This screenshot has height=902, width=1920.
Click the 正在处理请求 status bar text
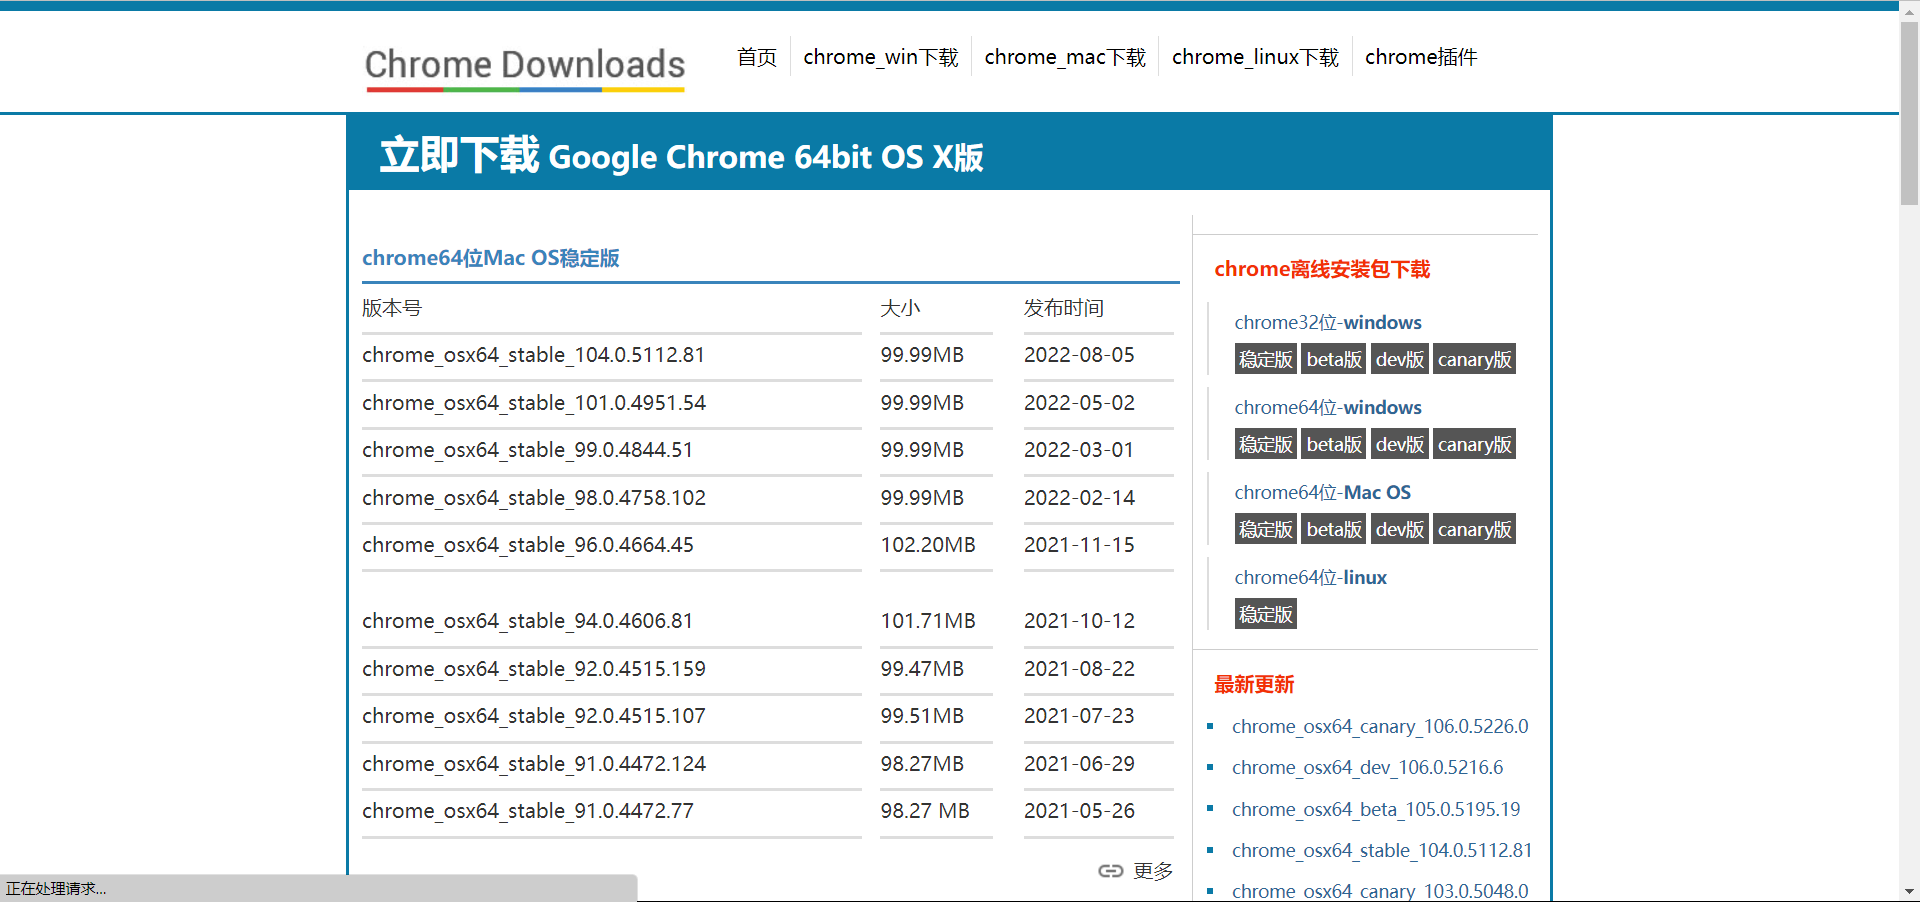click(x=56, y=888)
